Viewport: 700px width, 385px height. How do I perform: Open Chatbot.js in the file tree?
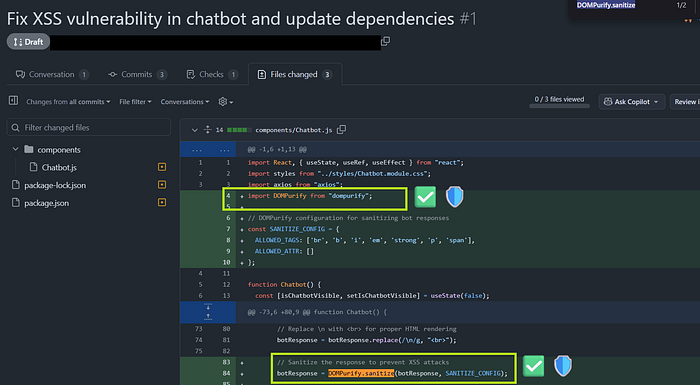pyautogui.click(x=59, y=167)
